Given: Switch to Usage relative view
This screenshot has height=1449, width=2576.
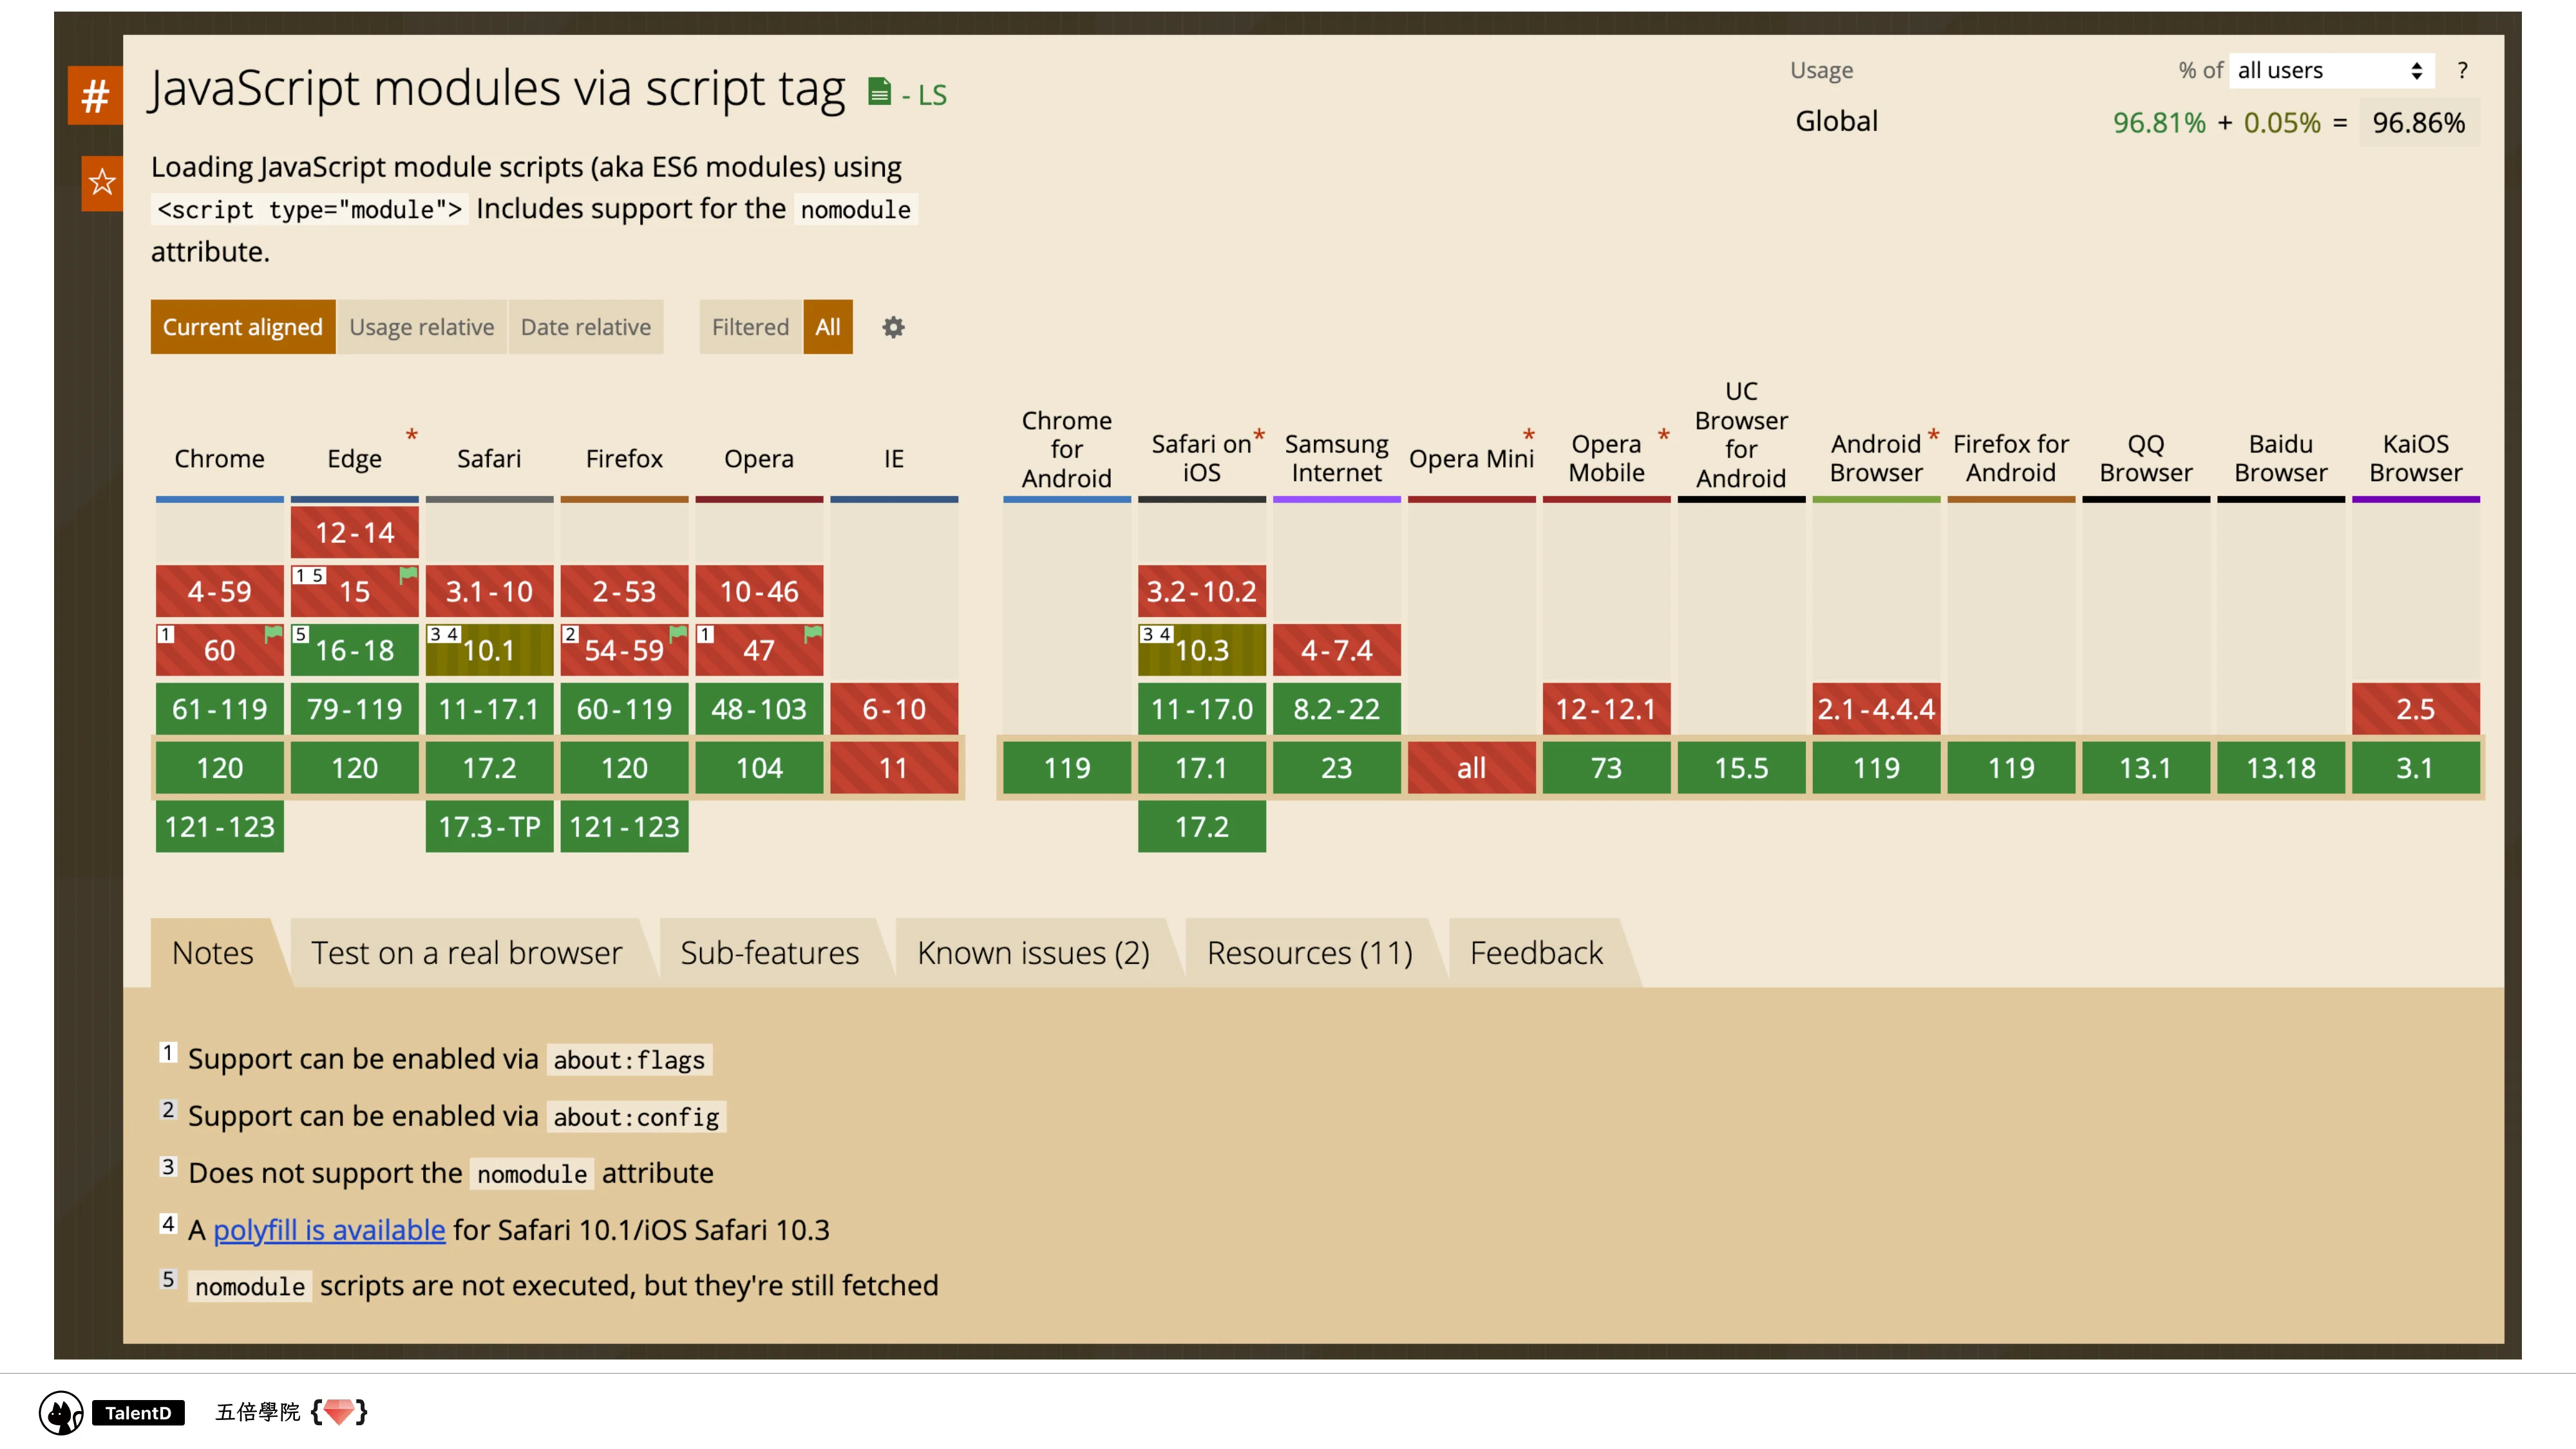Looking at the screenshot, I should 421,327.
